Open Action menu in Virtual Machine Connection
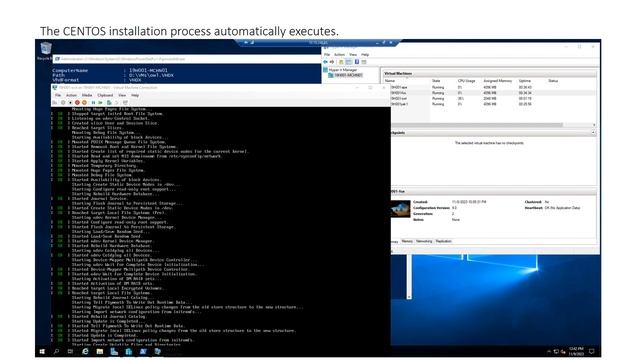The width and height of the screenshot is (640, 360). coord(71,95)
